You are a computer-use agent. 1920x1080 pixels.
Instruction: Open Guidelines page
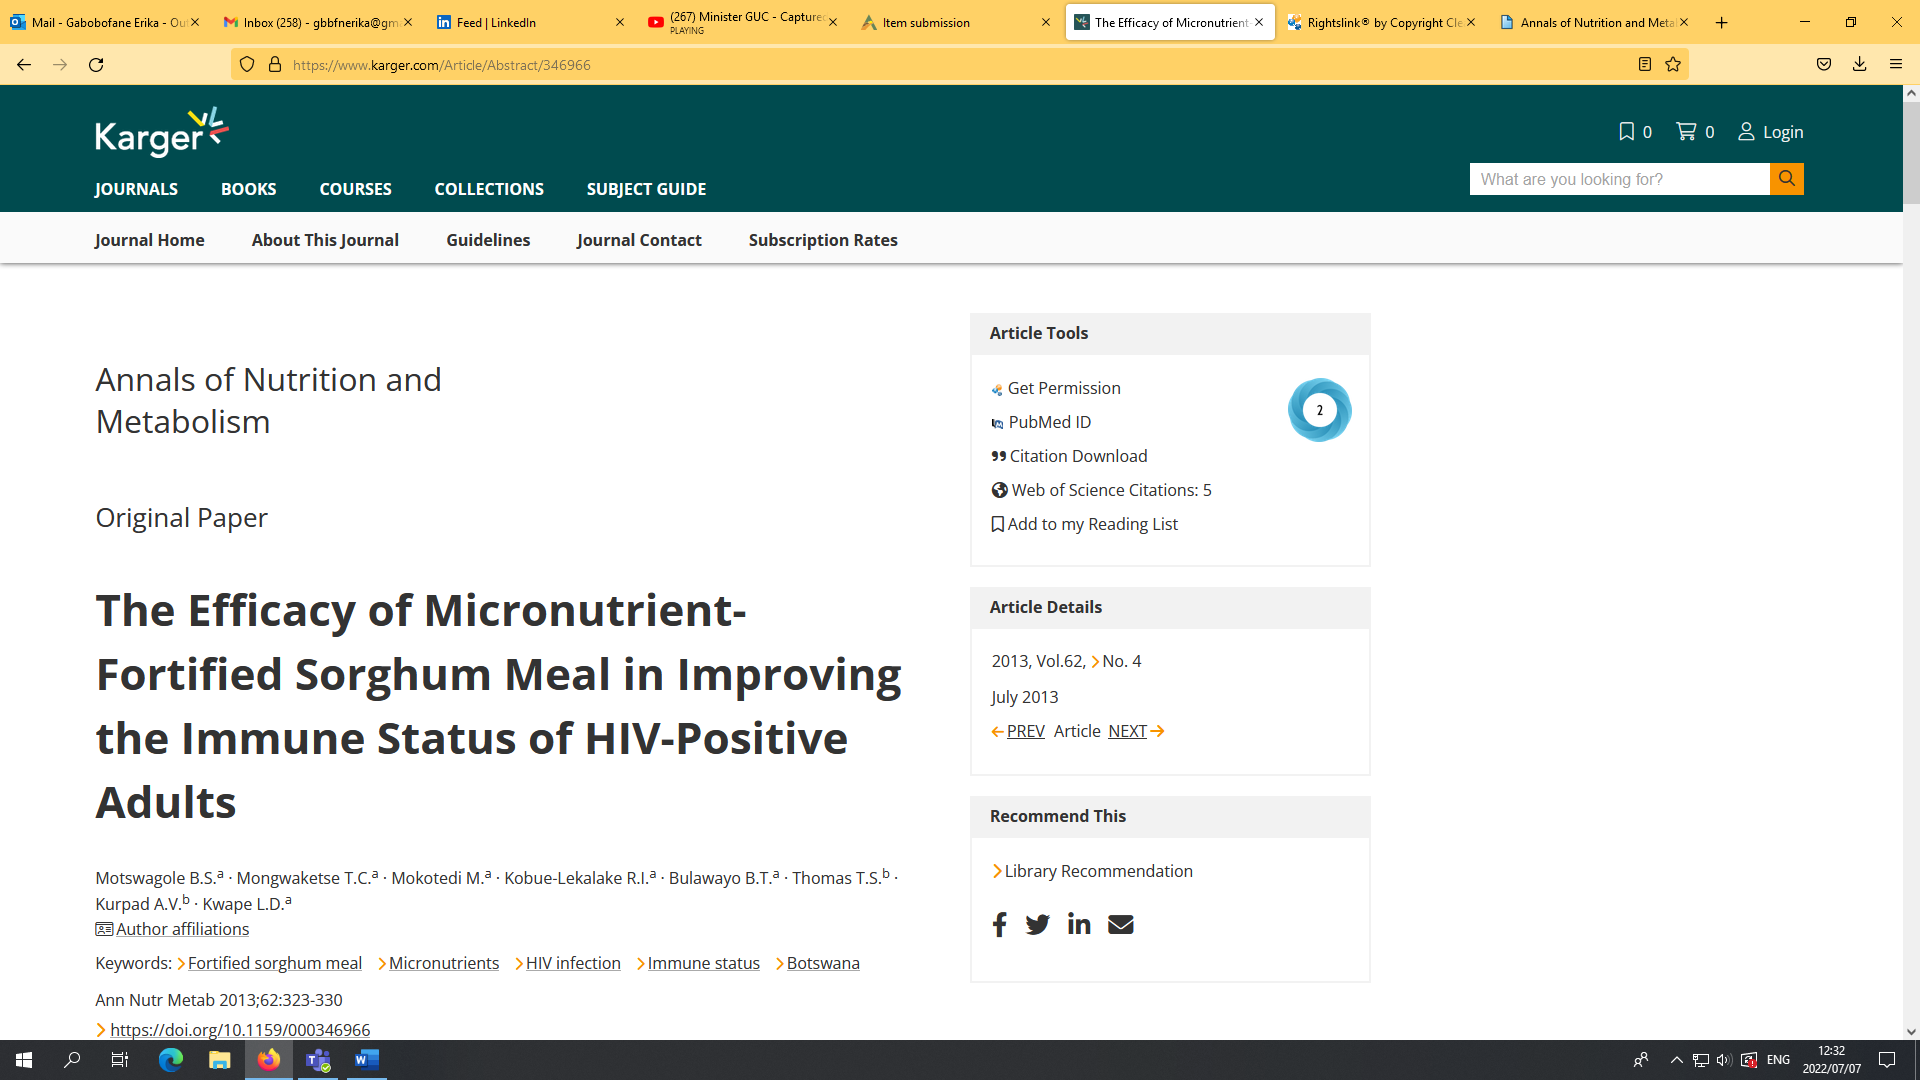(x=488, y=240)
